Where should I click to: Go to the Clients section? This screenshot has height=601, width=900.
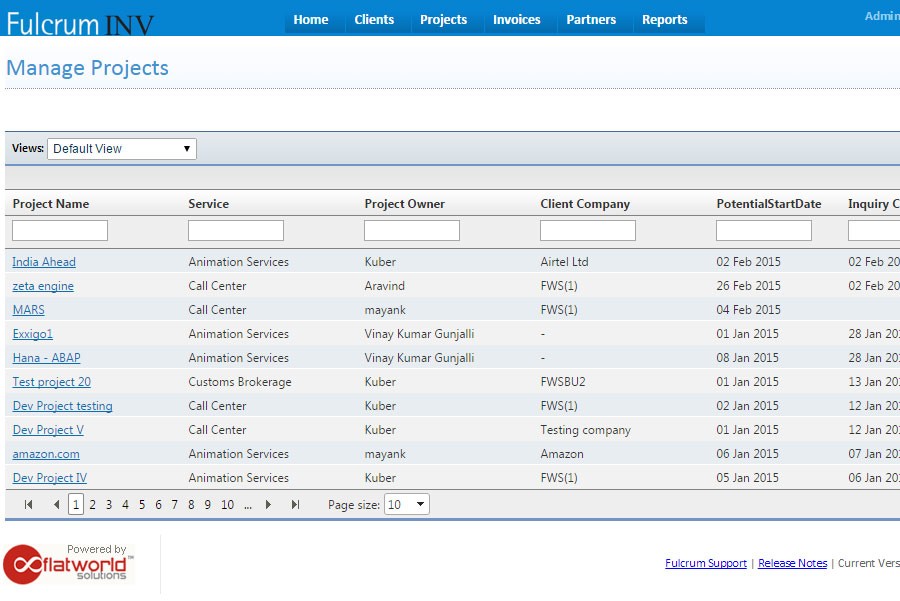[374, 19]
